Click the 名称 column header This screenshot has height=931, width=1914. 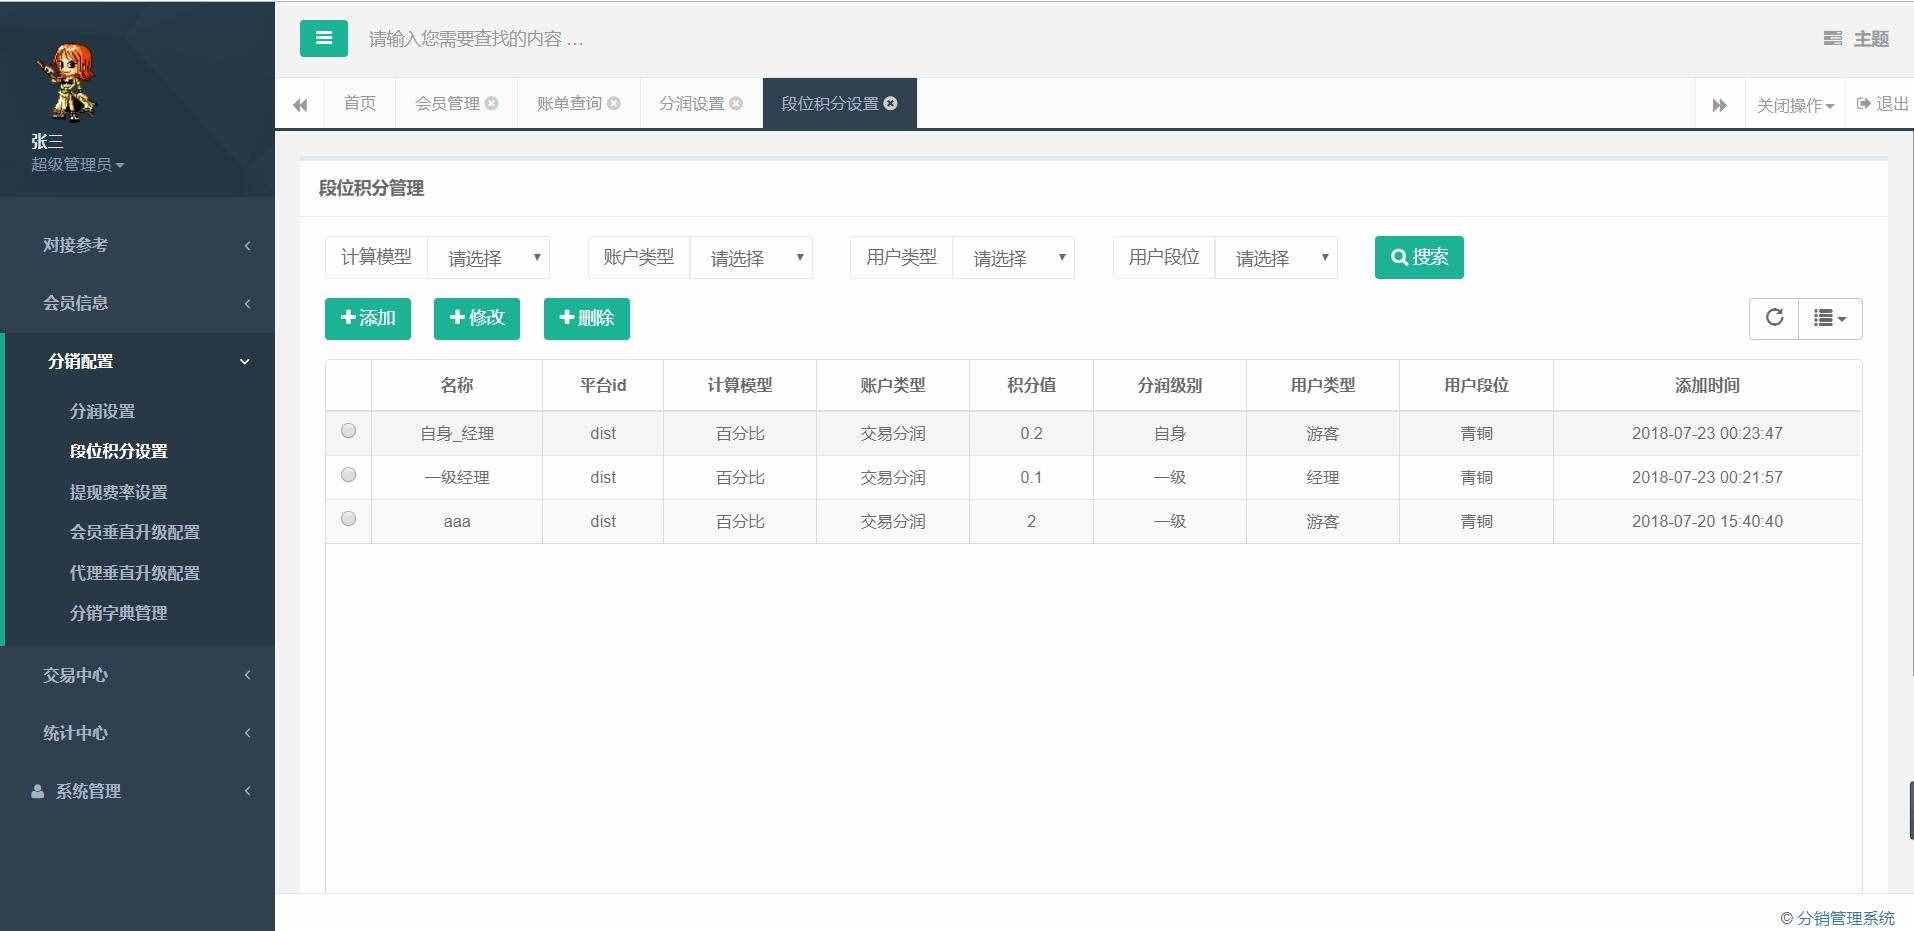click(457, 385)
